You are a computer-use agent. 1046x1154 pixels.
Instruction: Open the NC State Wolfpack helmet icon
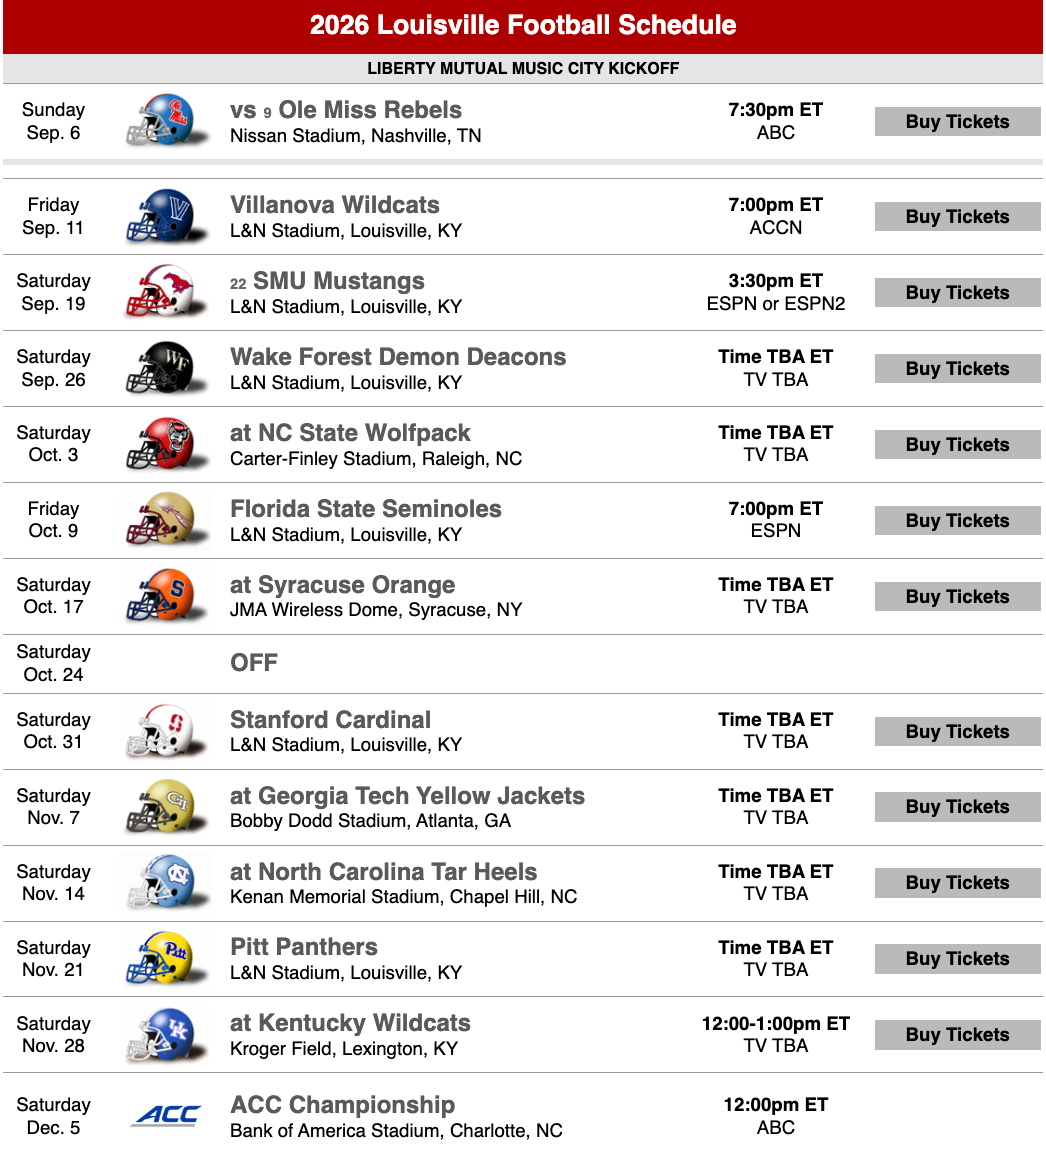[166, 444]
